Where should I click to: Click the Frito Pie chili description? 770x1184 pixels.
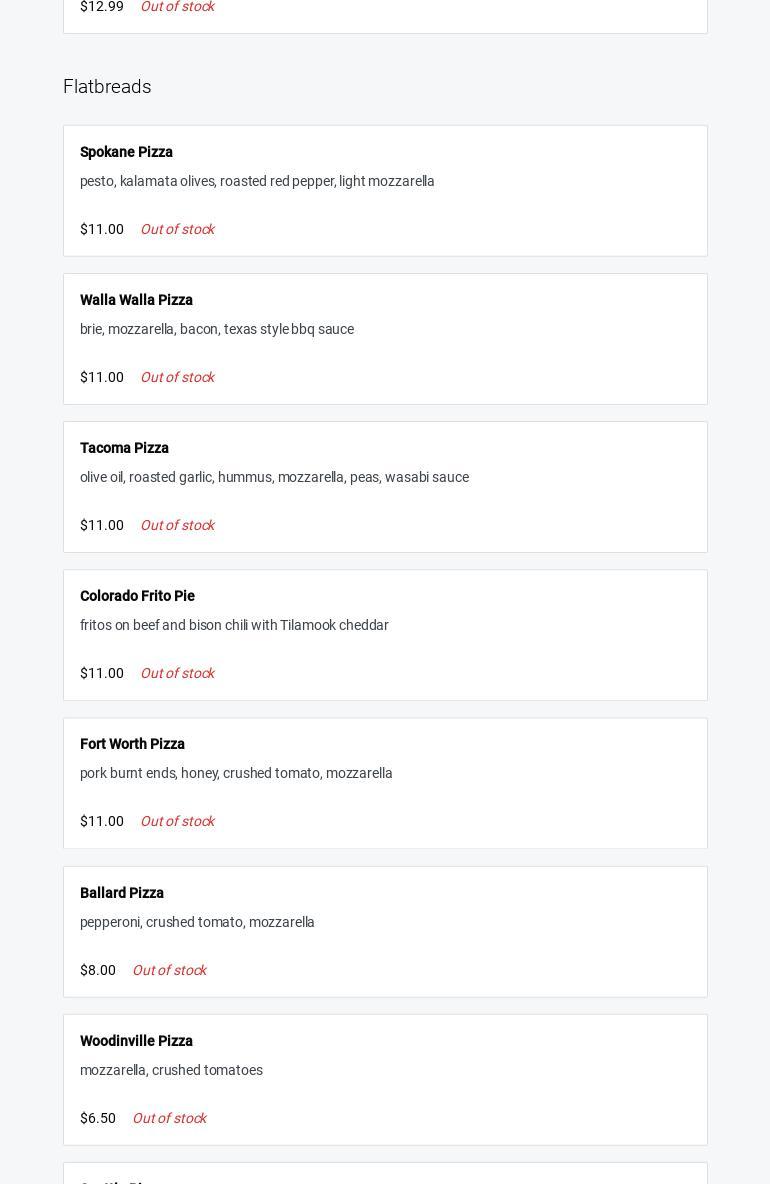pyautogui.click(x=234, y=625)
